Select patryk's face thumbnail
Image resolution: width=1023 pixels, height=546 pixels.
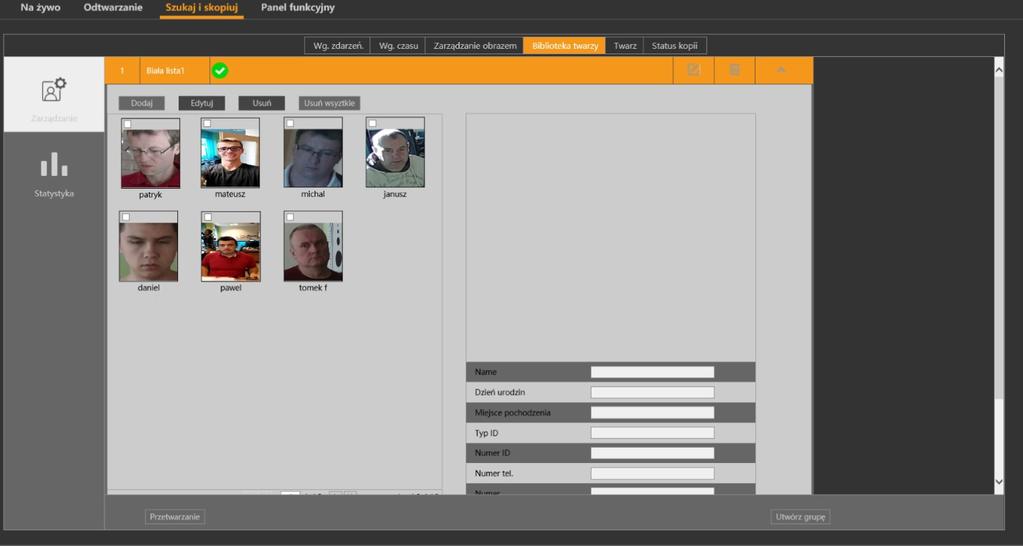click(x=150, y=153)
